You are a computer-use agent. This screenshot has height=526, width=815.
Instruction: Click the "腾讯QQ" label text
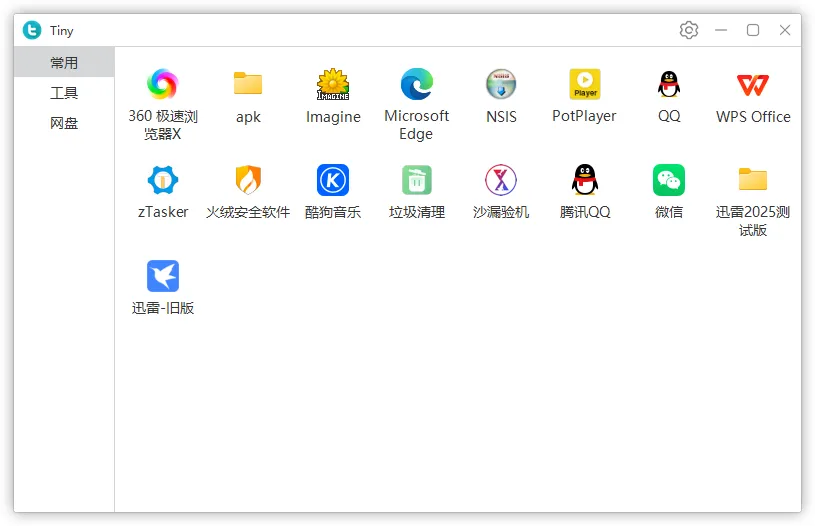click(585, 212)
